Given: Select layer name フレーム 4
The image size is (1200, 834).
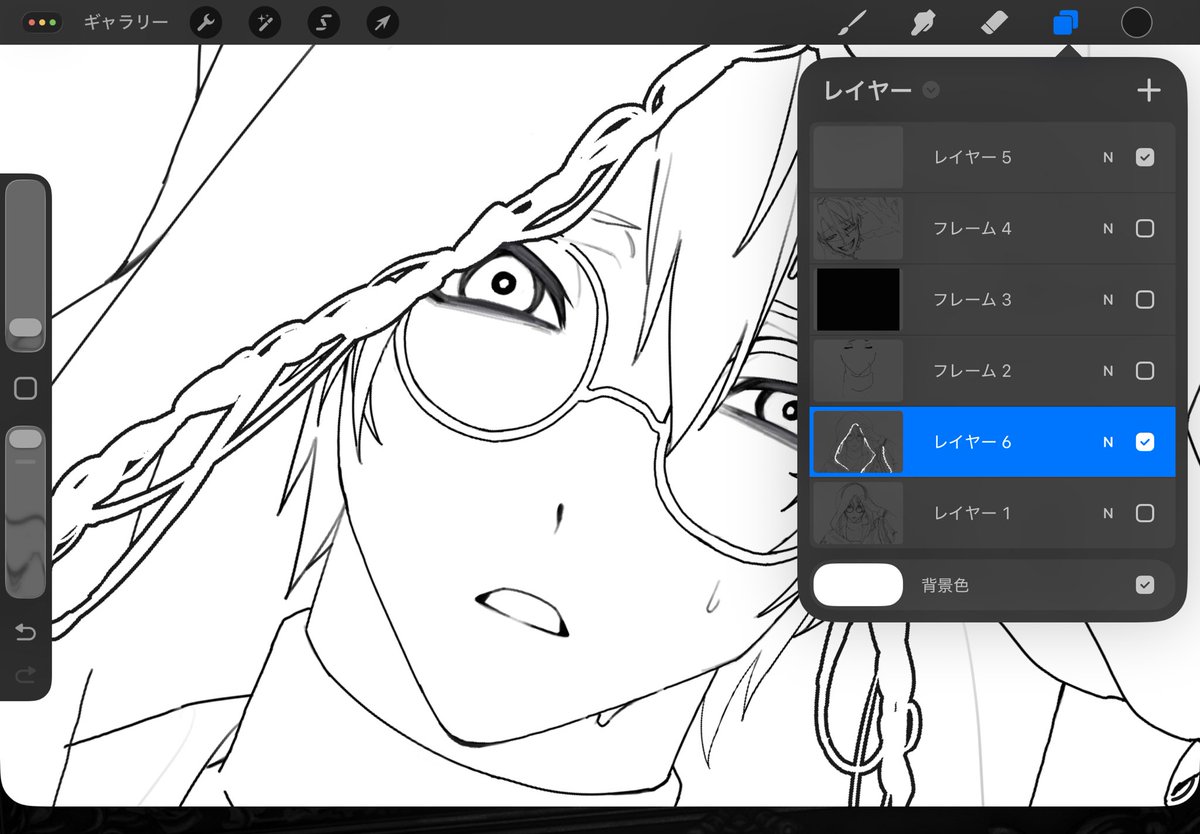Looking at the screenshot, I should click(973, 229).
